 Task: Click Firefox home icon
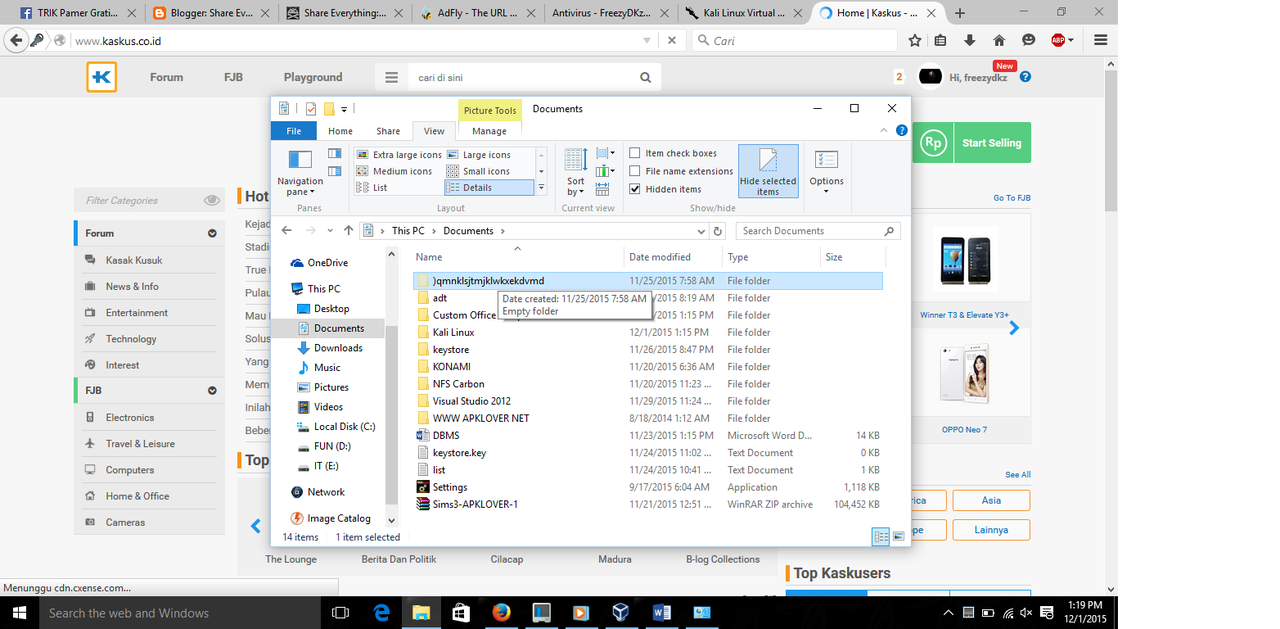pos(999,41)
